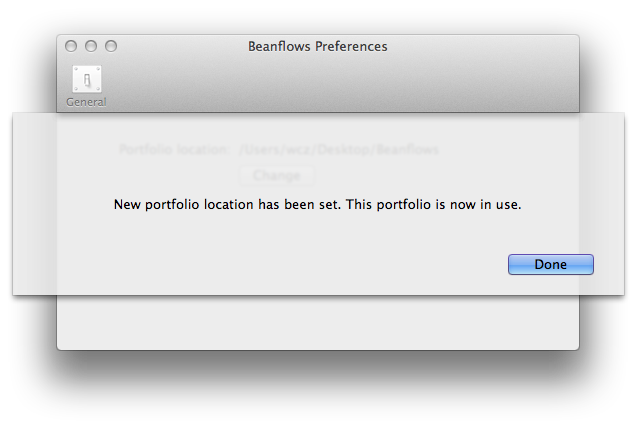636x429 pixels.
Task: Click the dimmed Portfolio location label
Action: pyautogui.click(x=174, y=149)
